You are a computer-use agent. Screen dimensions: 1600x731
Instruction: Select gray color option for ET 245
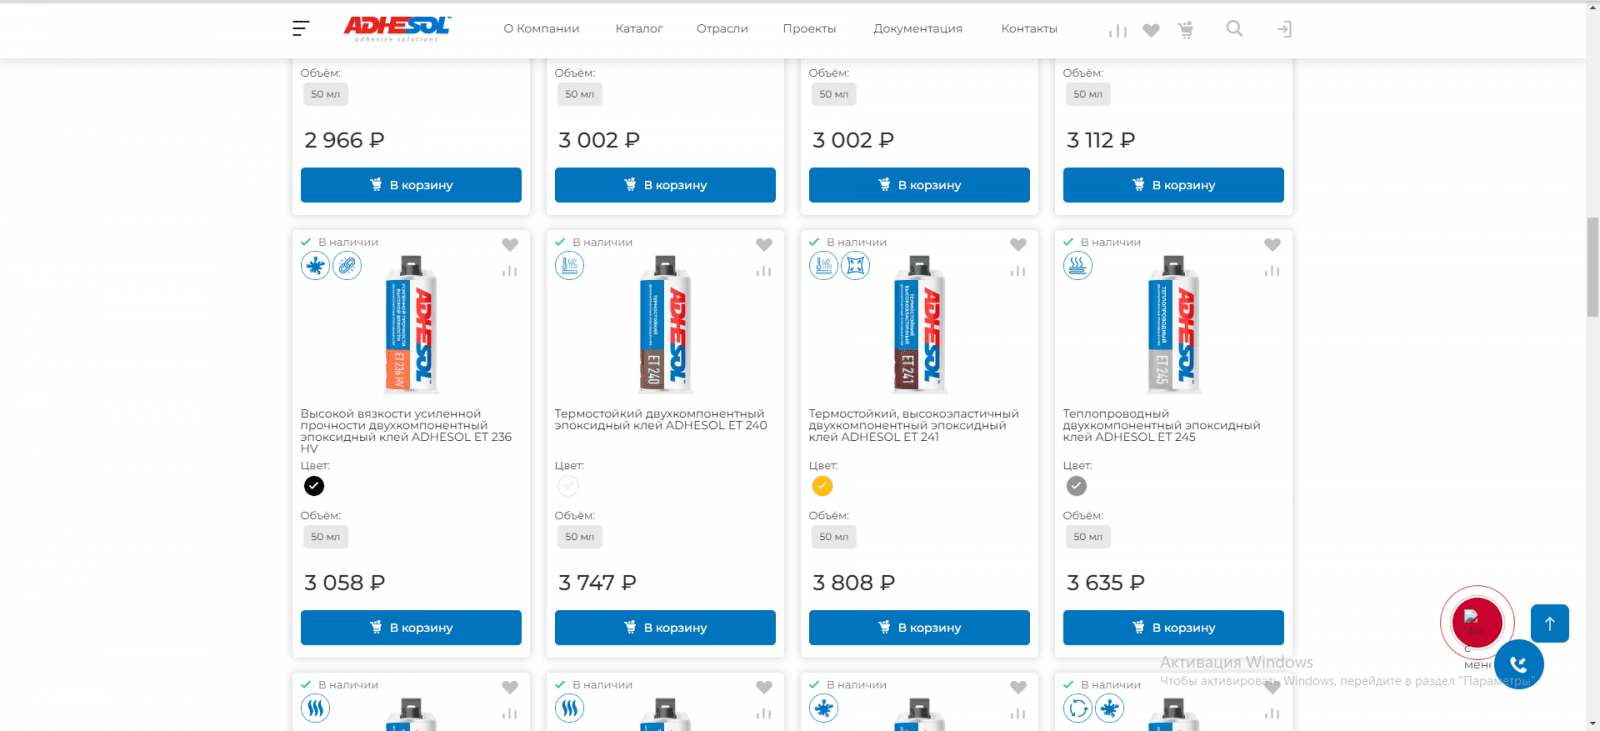[x=1076, y=486]
